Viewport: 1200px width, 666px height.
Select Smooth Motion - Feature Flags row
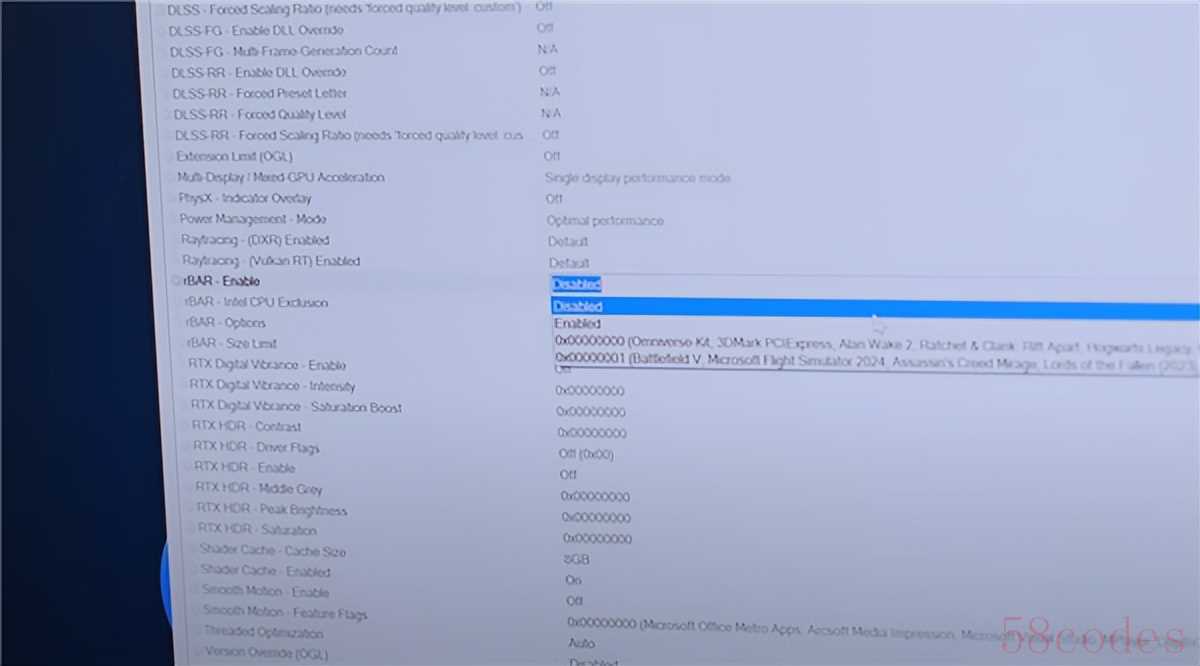[285, 613]
